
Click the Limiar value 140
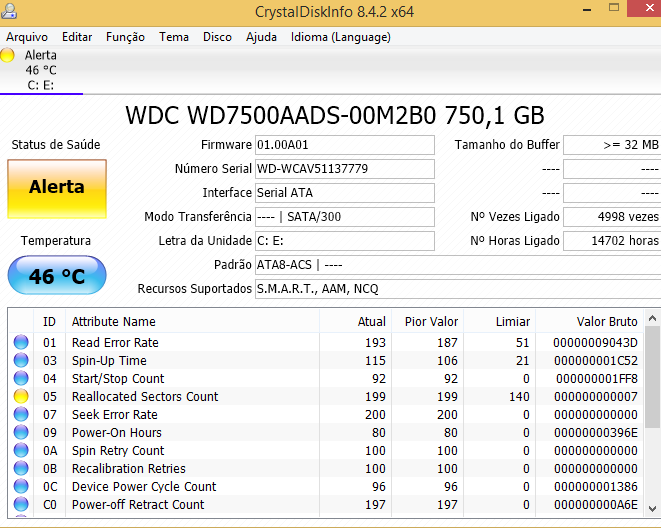(x=519, y=397)
